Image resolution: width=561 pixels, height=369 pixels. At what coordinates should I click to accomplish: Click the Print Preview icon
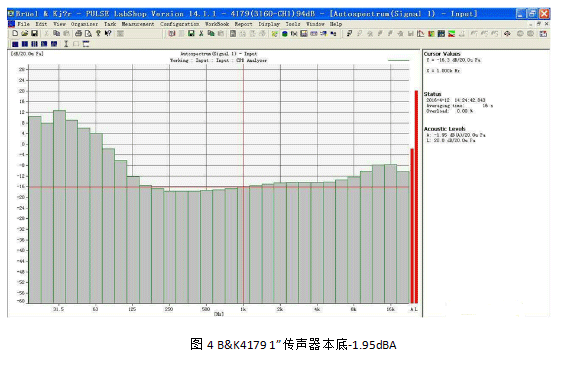88,33
